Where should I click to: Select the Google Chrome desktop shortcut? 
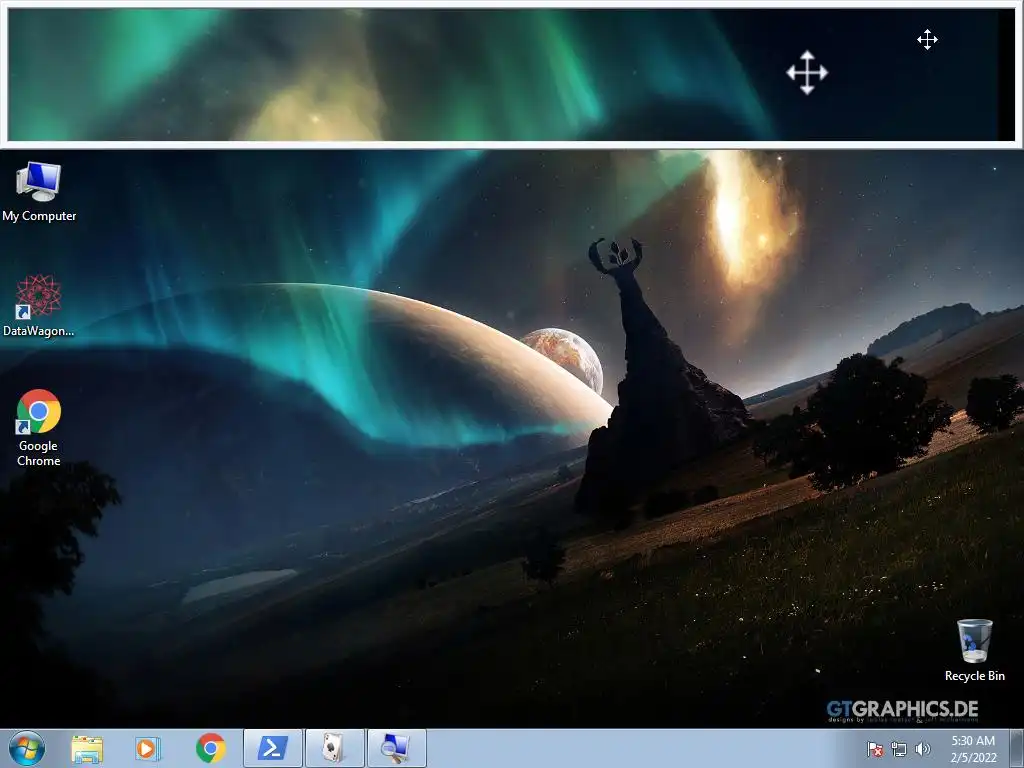coord(39,428)
